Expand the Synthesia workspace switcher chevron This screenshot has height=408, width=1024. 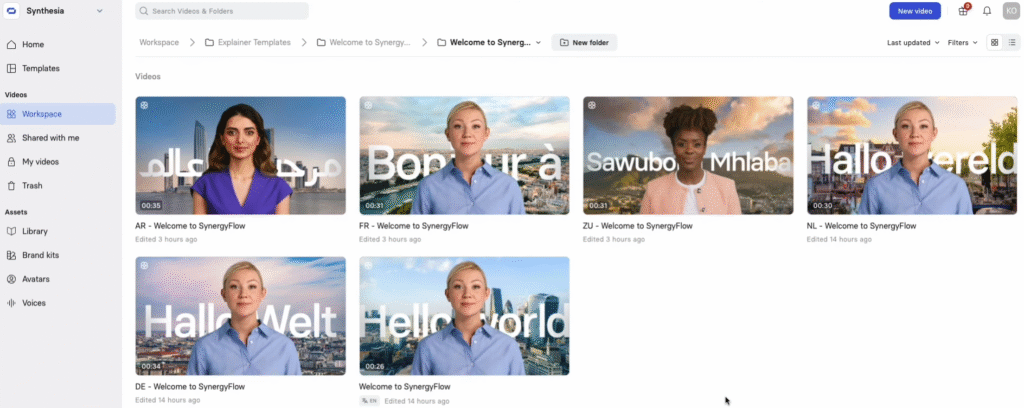click(x=99, y=11)
